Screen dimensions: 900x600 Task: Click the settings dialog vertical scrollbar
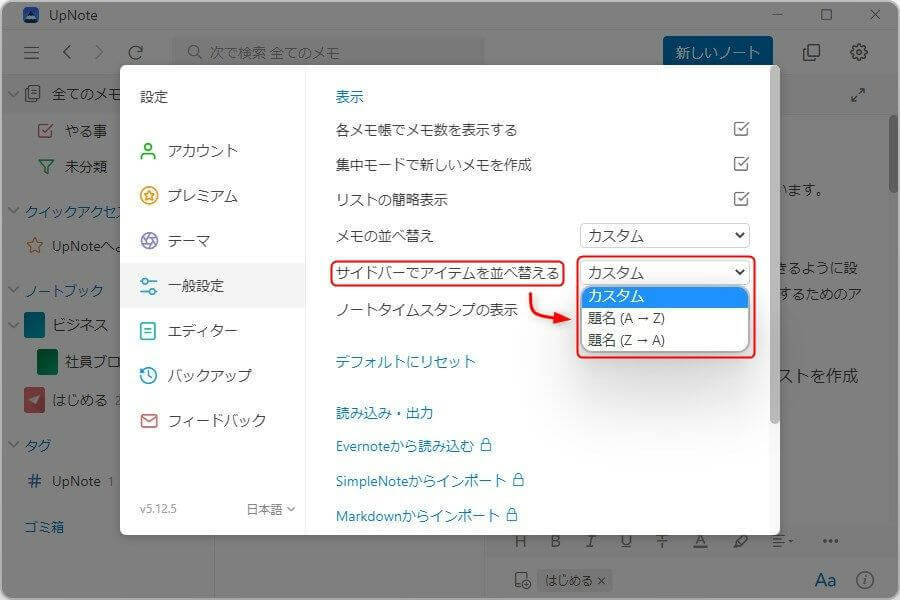pos(774,247)
